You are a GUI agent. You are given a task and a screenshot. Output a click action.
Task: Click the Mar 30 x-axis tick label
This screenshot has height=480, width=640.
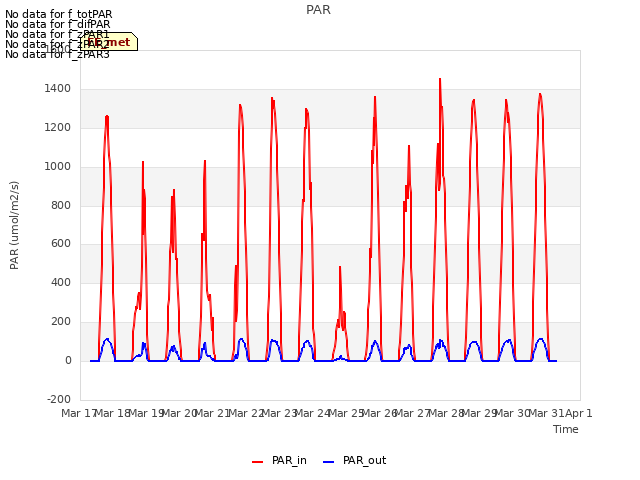[512, 413]
